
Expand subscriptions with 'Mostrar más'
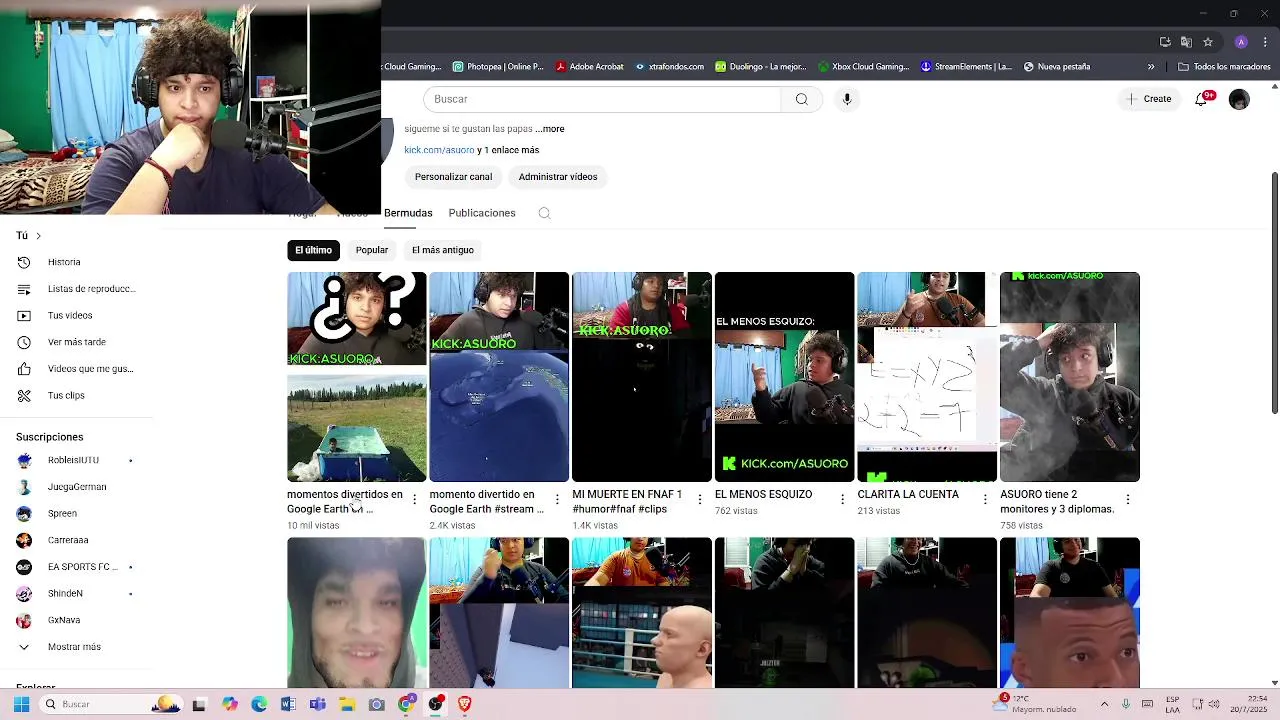click(x=76, y=647)
